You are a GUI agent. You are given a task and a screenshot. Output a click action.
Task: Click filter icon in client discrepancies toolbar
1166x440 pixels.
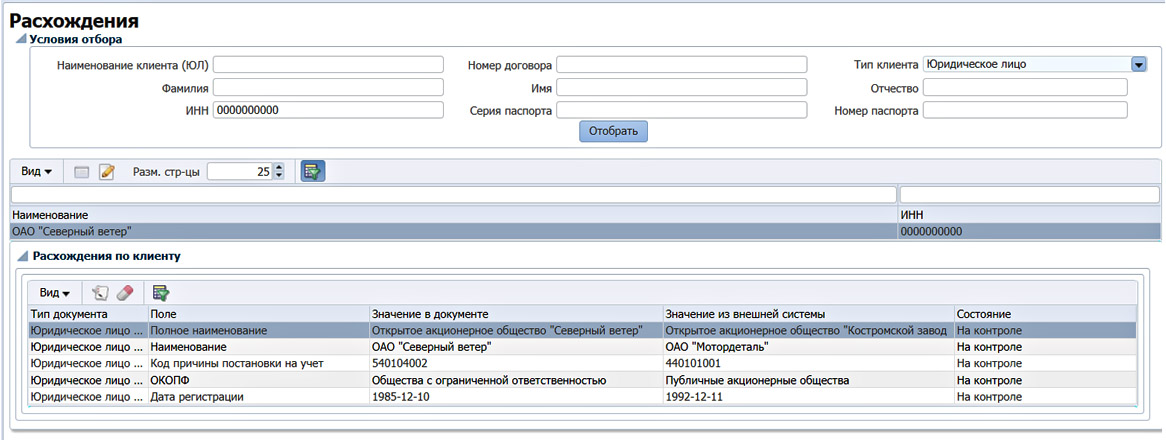160,293
